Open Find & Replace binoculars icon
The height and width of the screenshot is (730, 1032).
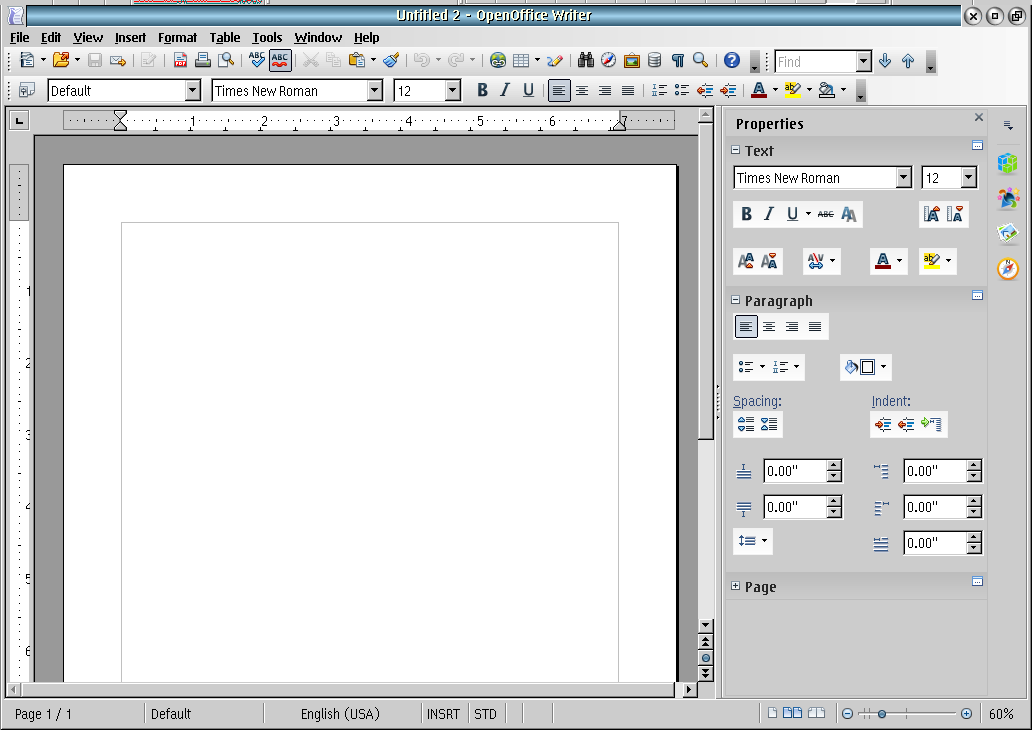585,61
